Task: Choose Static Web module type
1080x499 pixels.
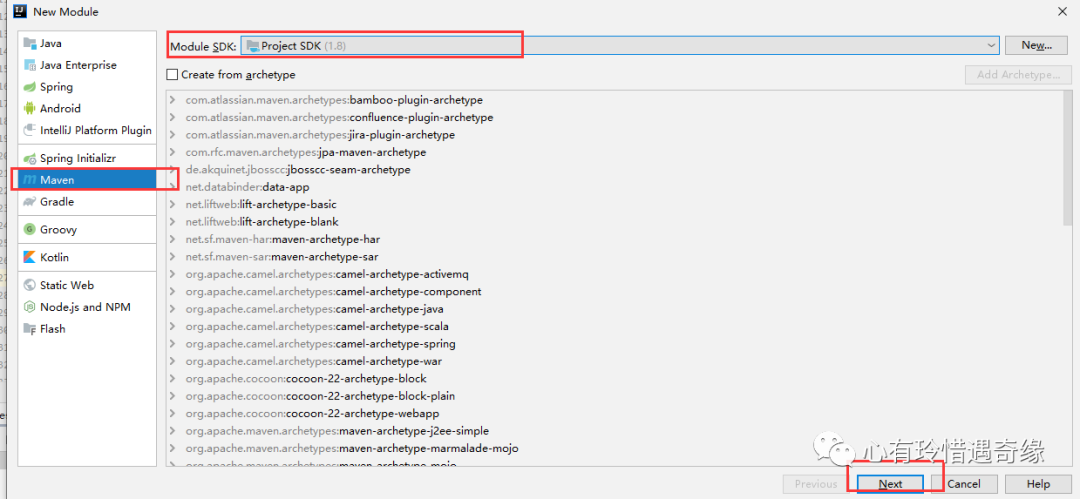Action: click(x=86, y=285)
